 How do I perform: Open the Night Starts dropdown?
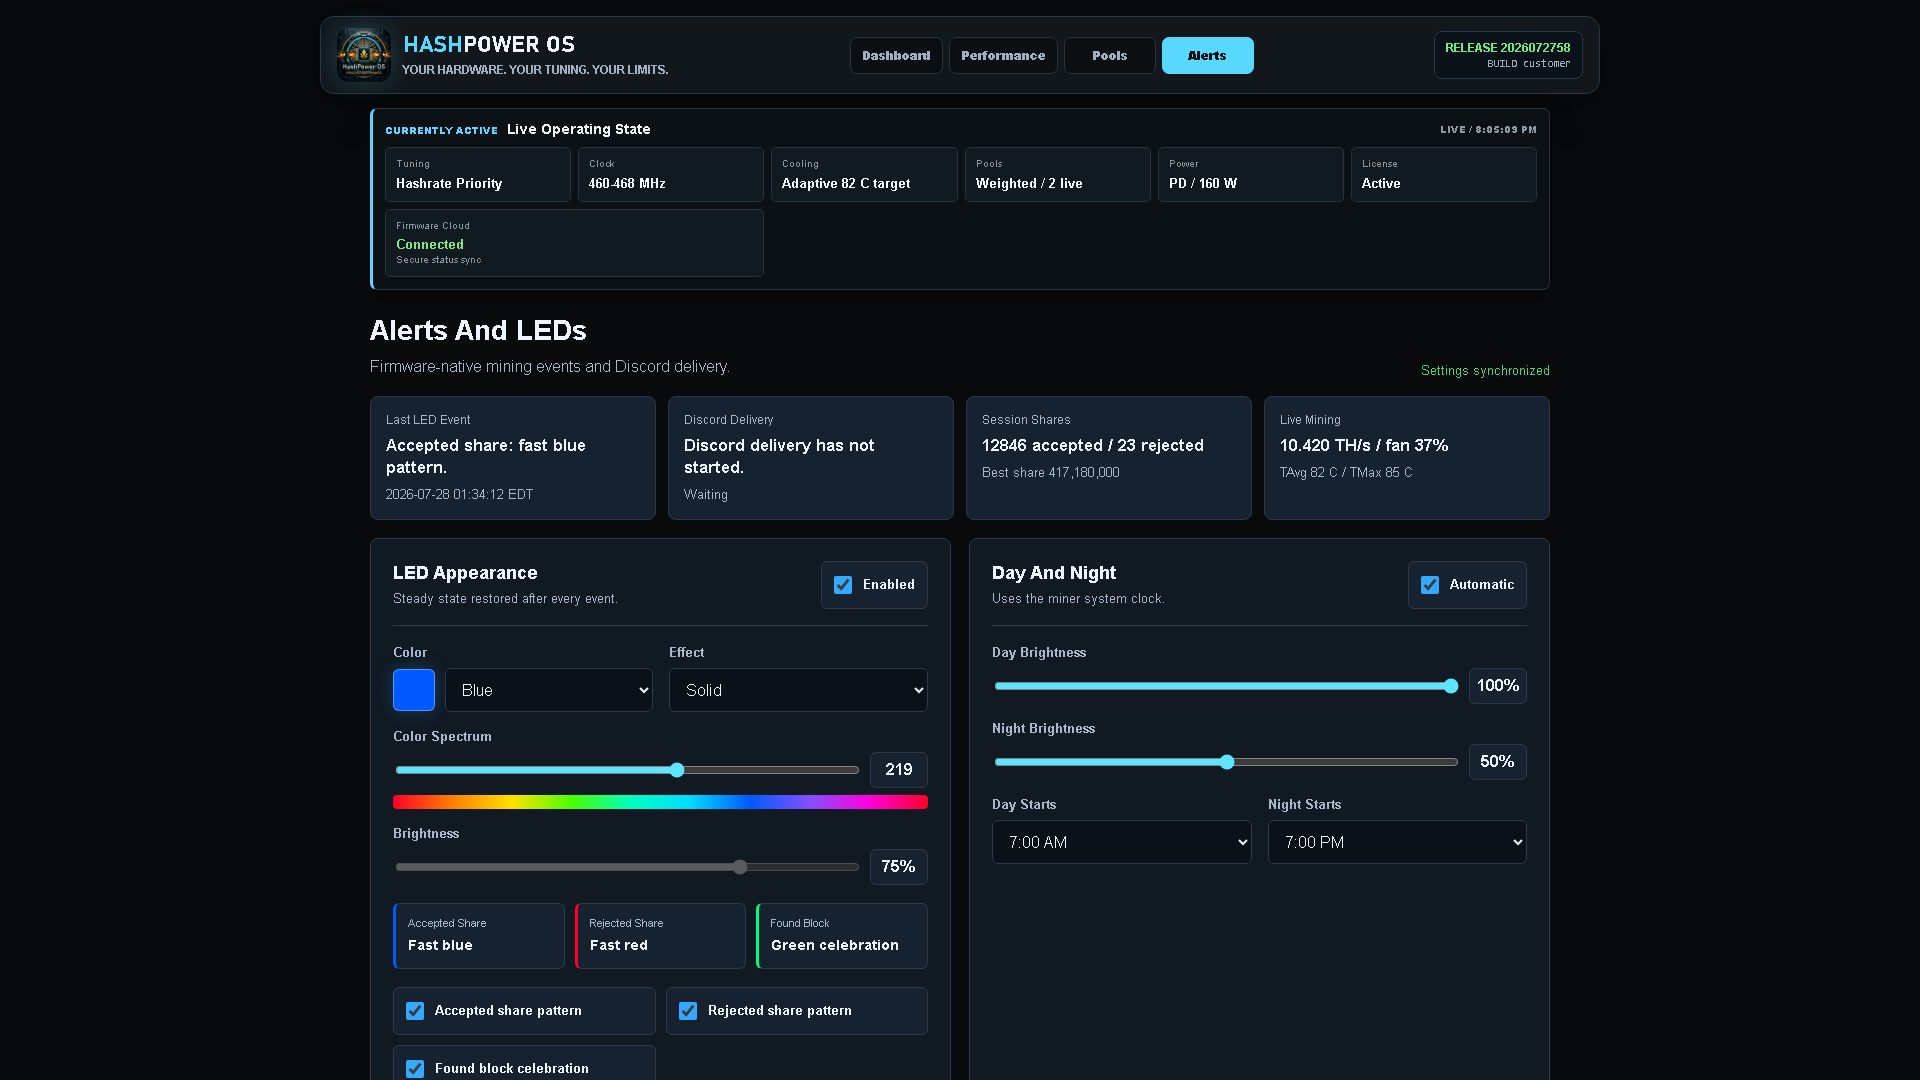pyautogui.click(x=1397, y=842)
